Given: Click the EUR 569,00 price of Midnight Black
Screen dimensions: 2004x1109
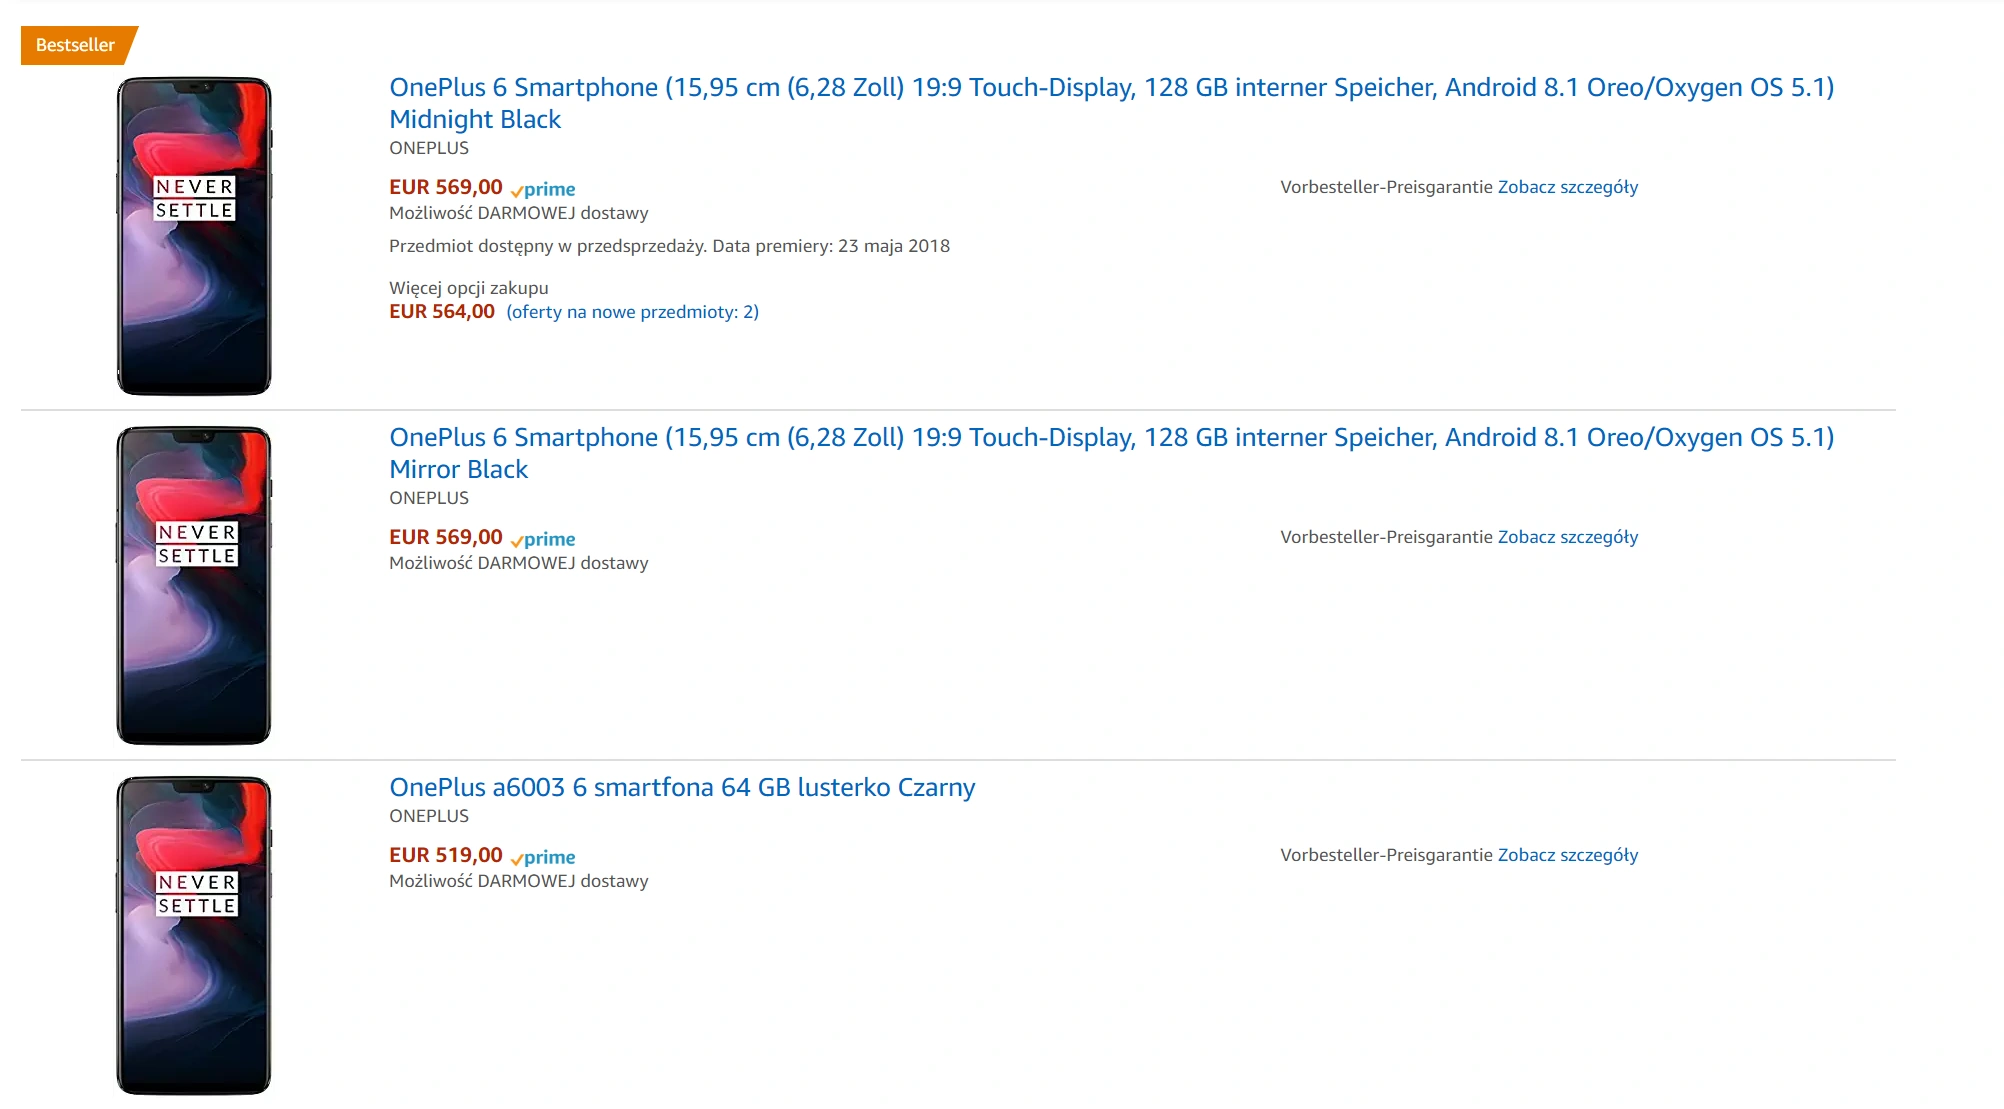Looking at the screenshot, I should click(x=446, y=187).
